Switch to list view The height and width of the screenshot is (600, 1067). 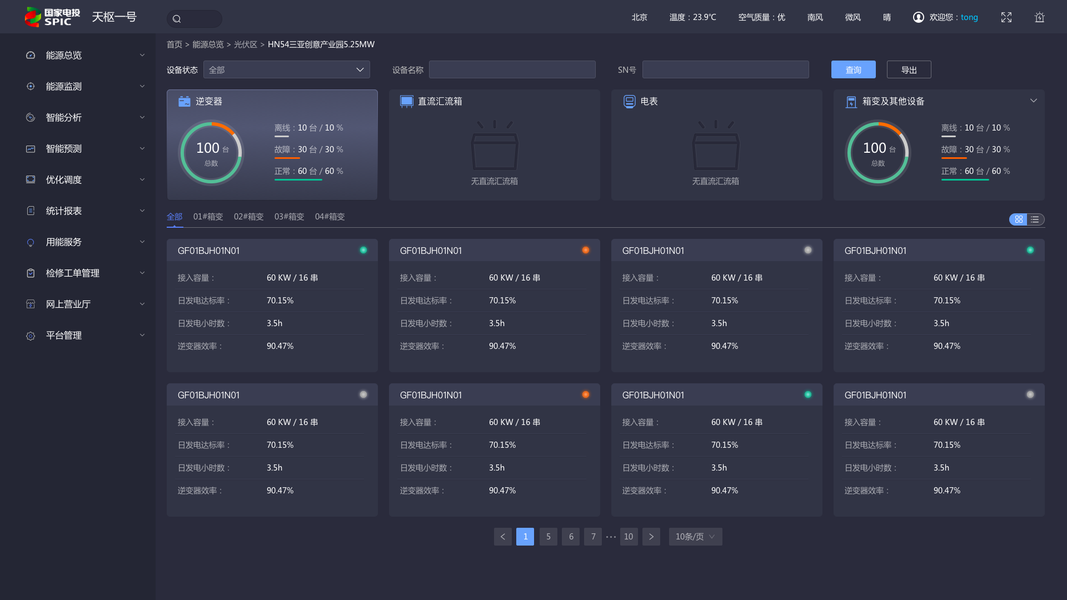click(1035, 219)
